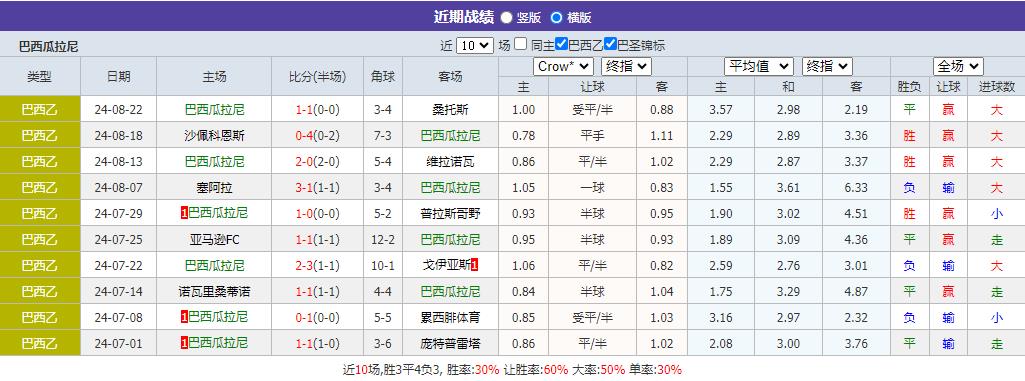Click the red card badge beside 戈伊亚斯
This screenshot has height=381, width=1025.
click(475, 265)
